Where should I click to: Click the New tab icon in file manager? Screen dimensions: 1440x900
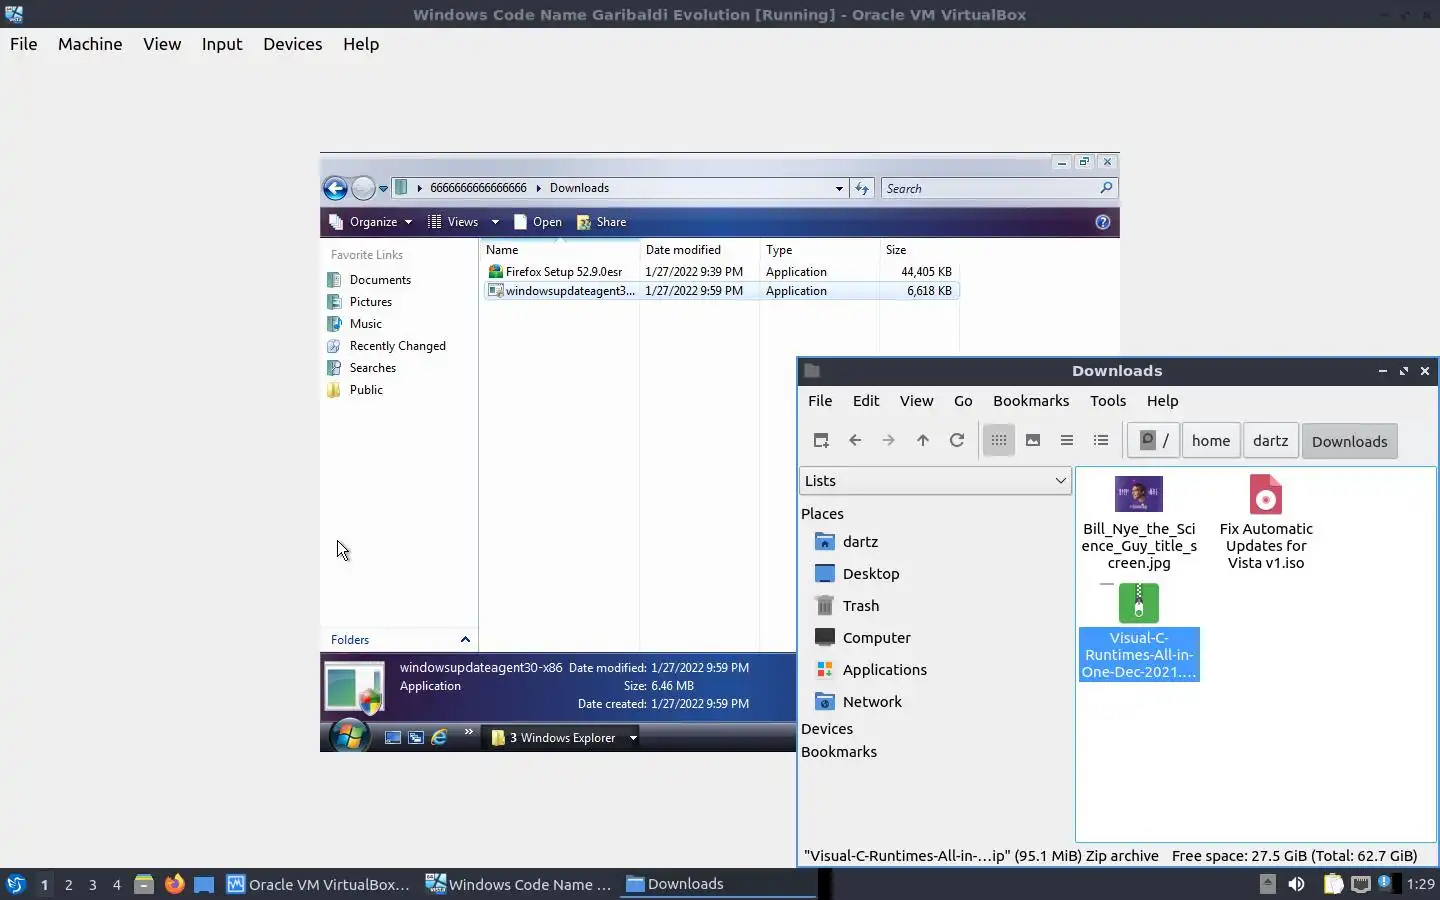(x=821, y=440)
